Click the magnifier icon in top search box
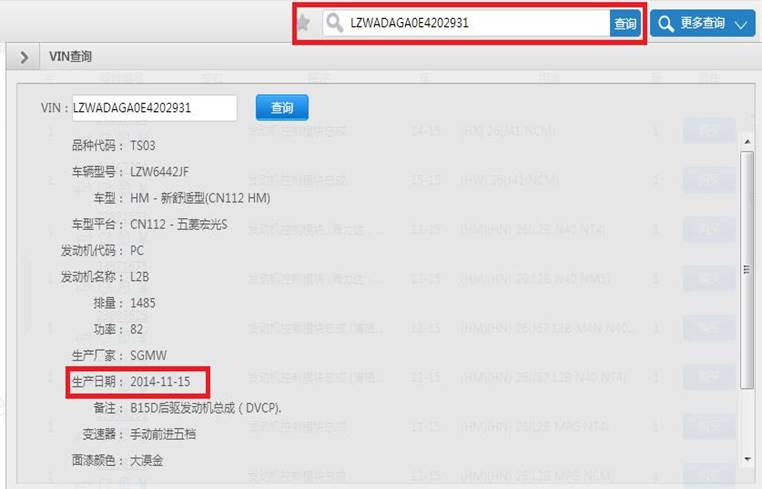This screenshot has height=489, width=762. coord(335,23)
